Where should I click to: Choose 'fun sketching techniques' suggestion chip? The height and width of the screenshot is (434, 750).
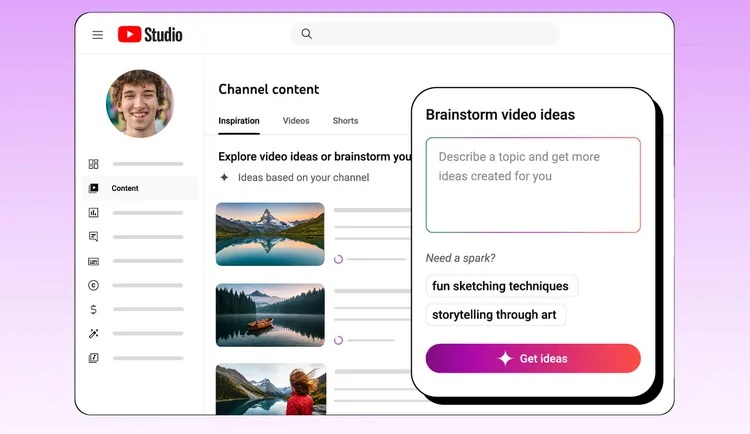(501, 286)
